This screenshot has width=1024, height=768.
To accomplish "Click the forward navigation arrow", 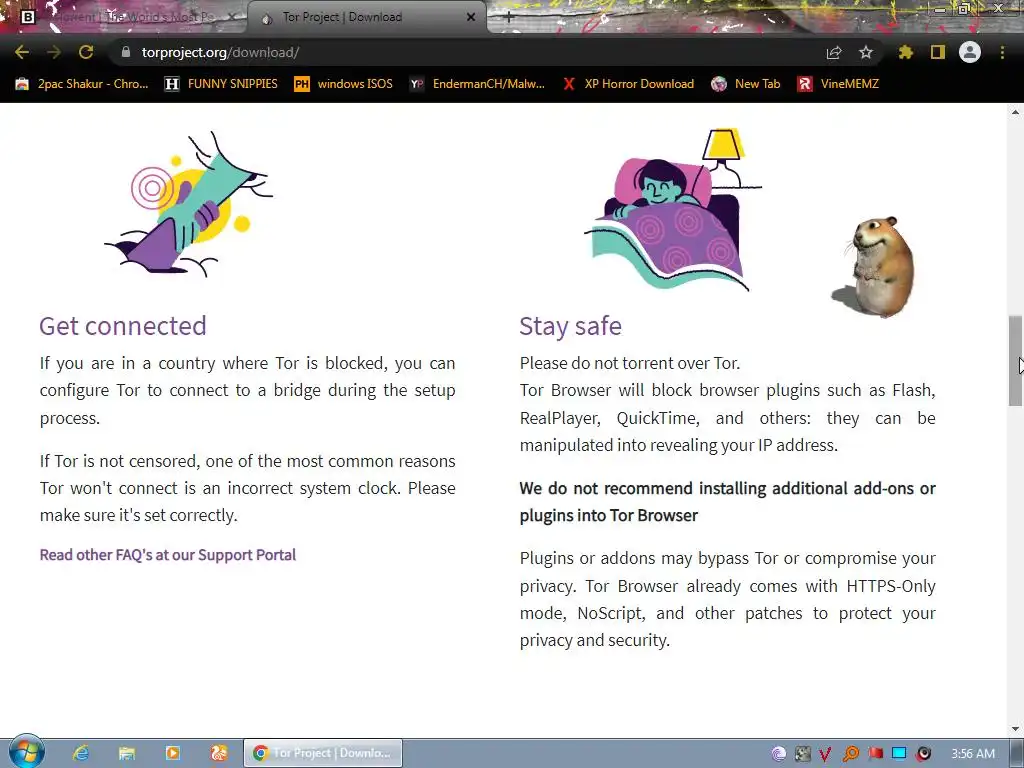I will pos(54,52).
